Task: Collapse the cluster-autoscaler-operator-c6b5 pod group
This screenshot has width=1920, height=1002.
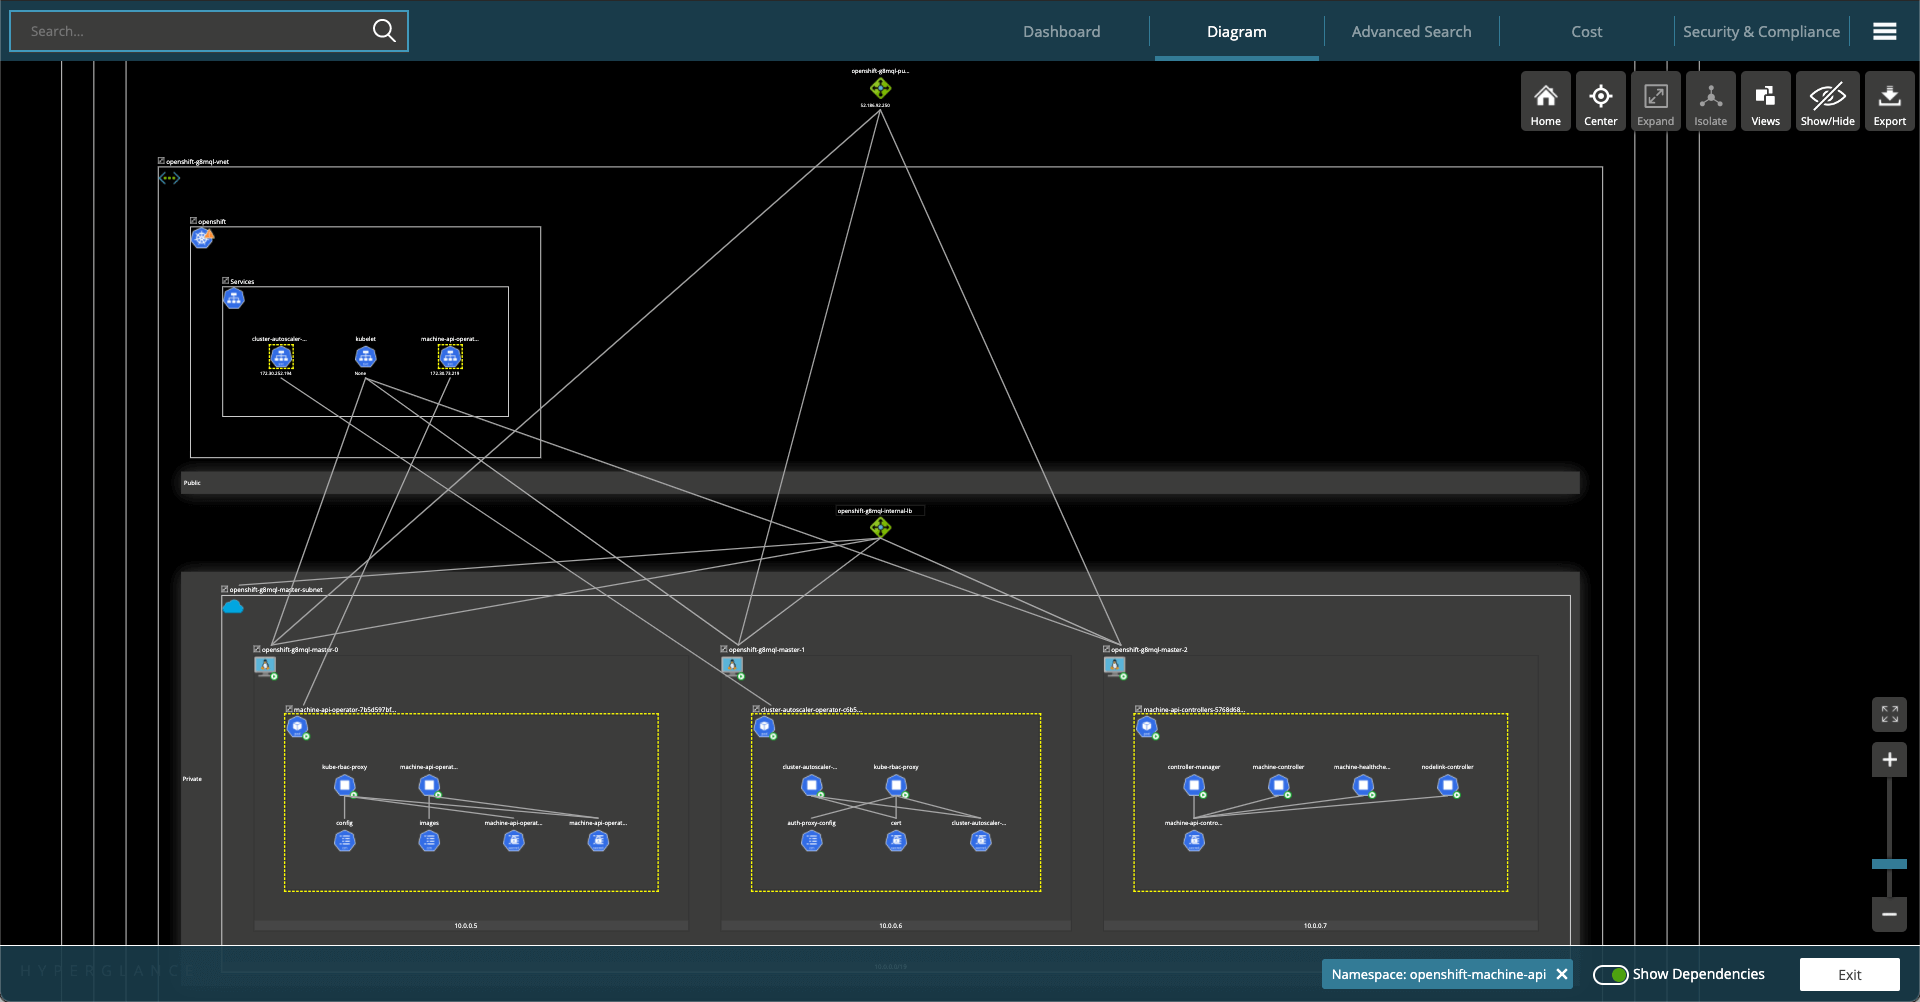Action: (x=756, y=709)
